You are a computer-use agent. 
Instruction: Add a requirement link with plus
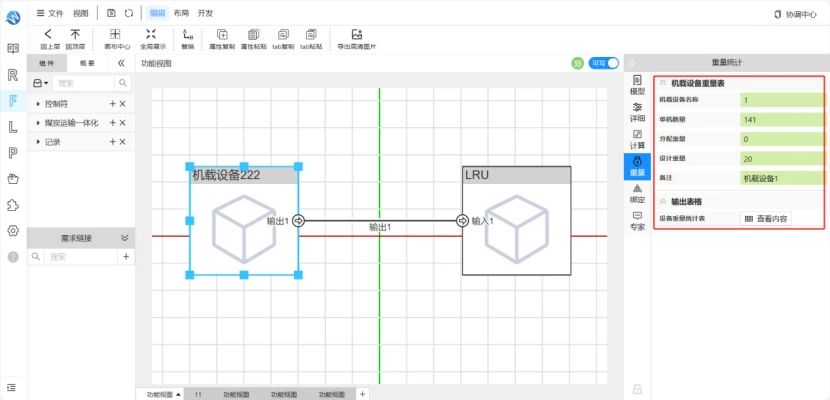point(126,257)
